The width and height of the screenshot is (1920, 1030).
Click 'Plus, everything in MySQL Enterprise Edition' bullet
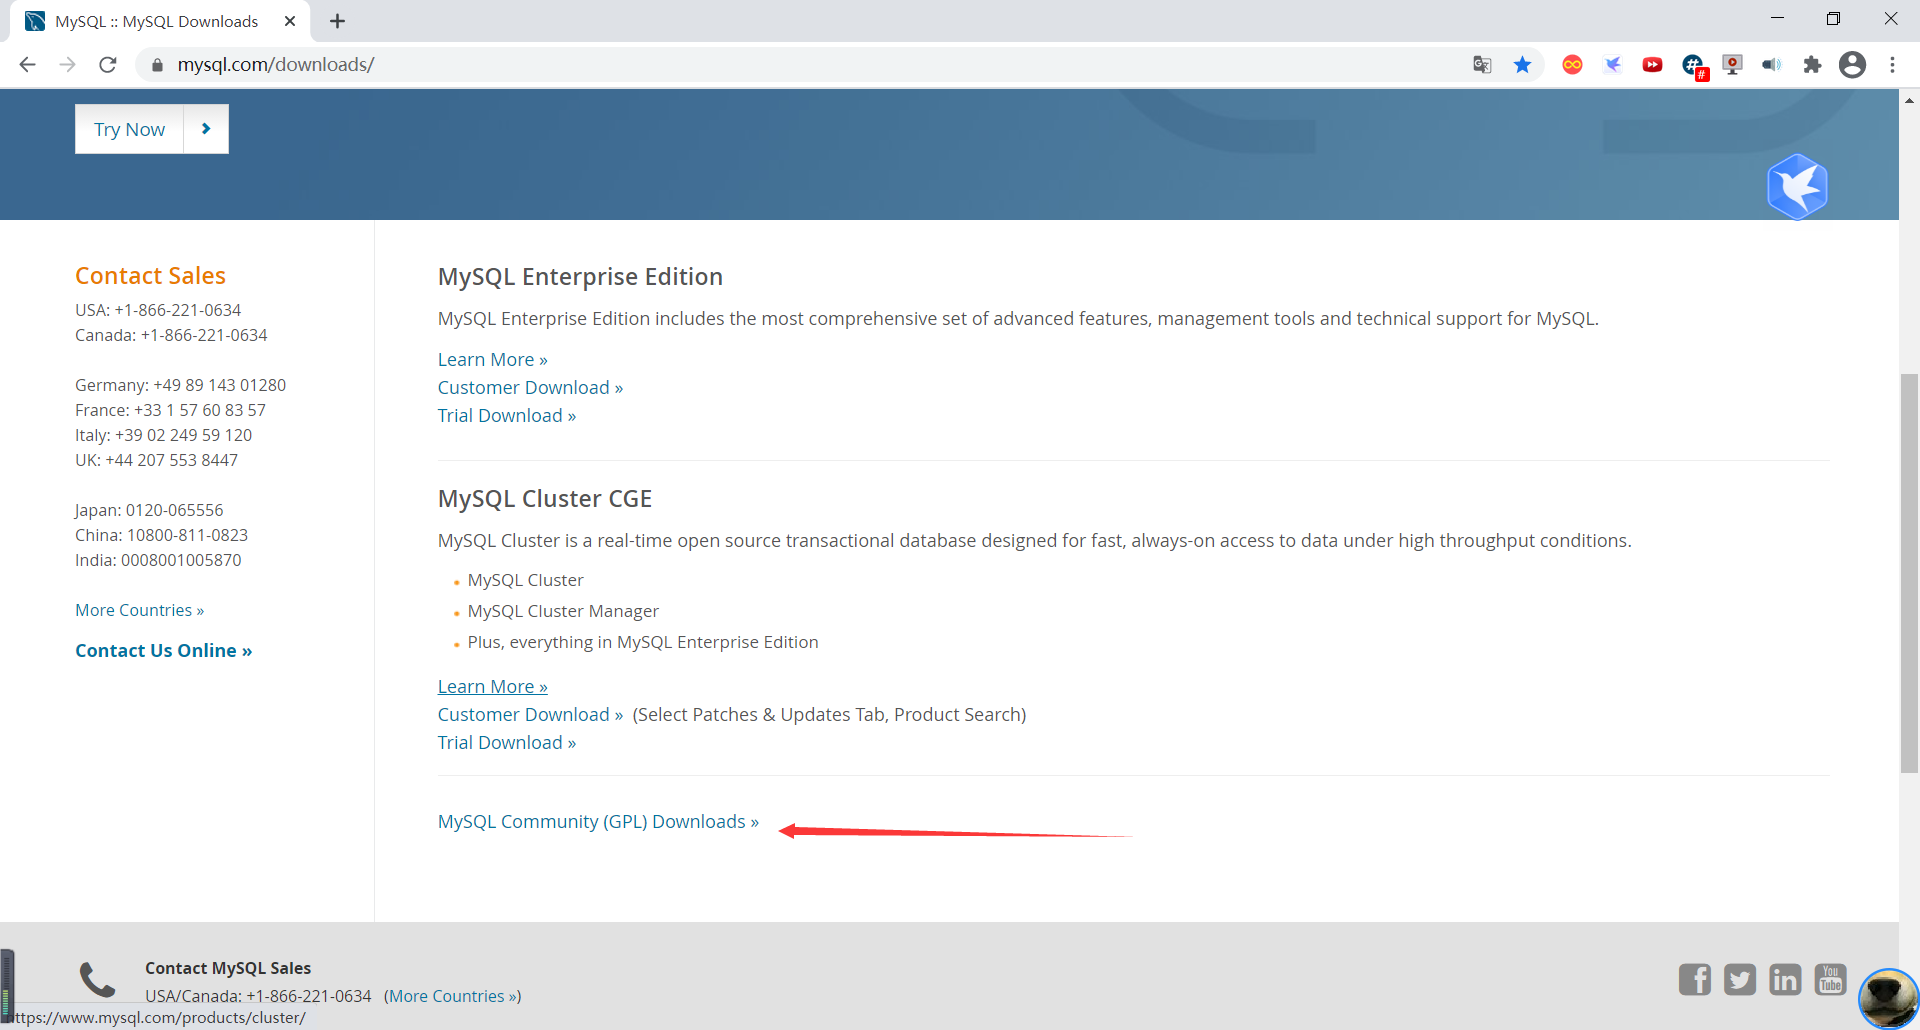[x=643, y=643]
